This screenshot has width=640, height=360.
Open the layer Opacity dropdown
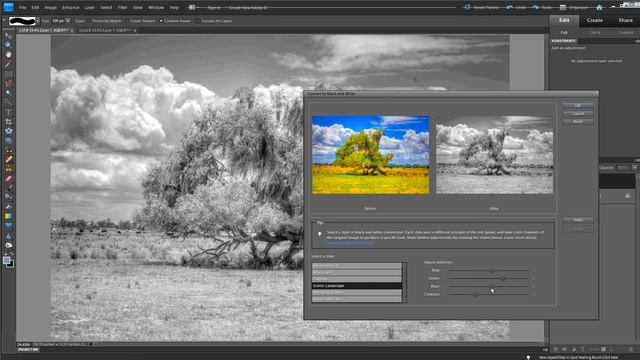[635, 167]
